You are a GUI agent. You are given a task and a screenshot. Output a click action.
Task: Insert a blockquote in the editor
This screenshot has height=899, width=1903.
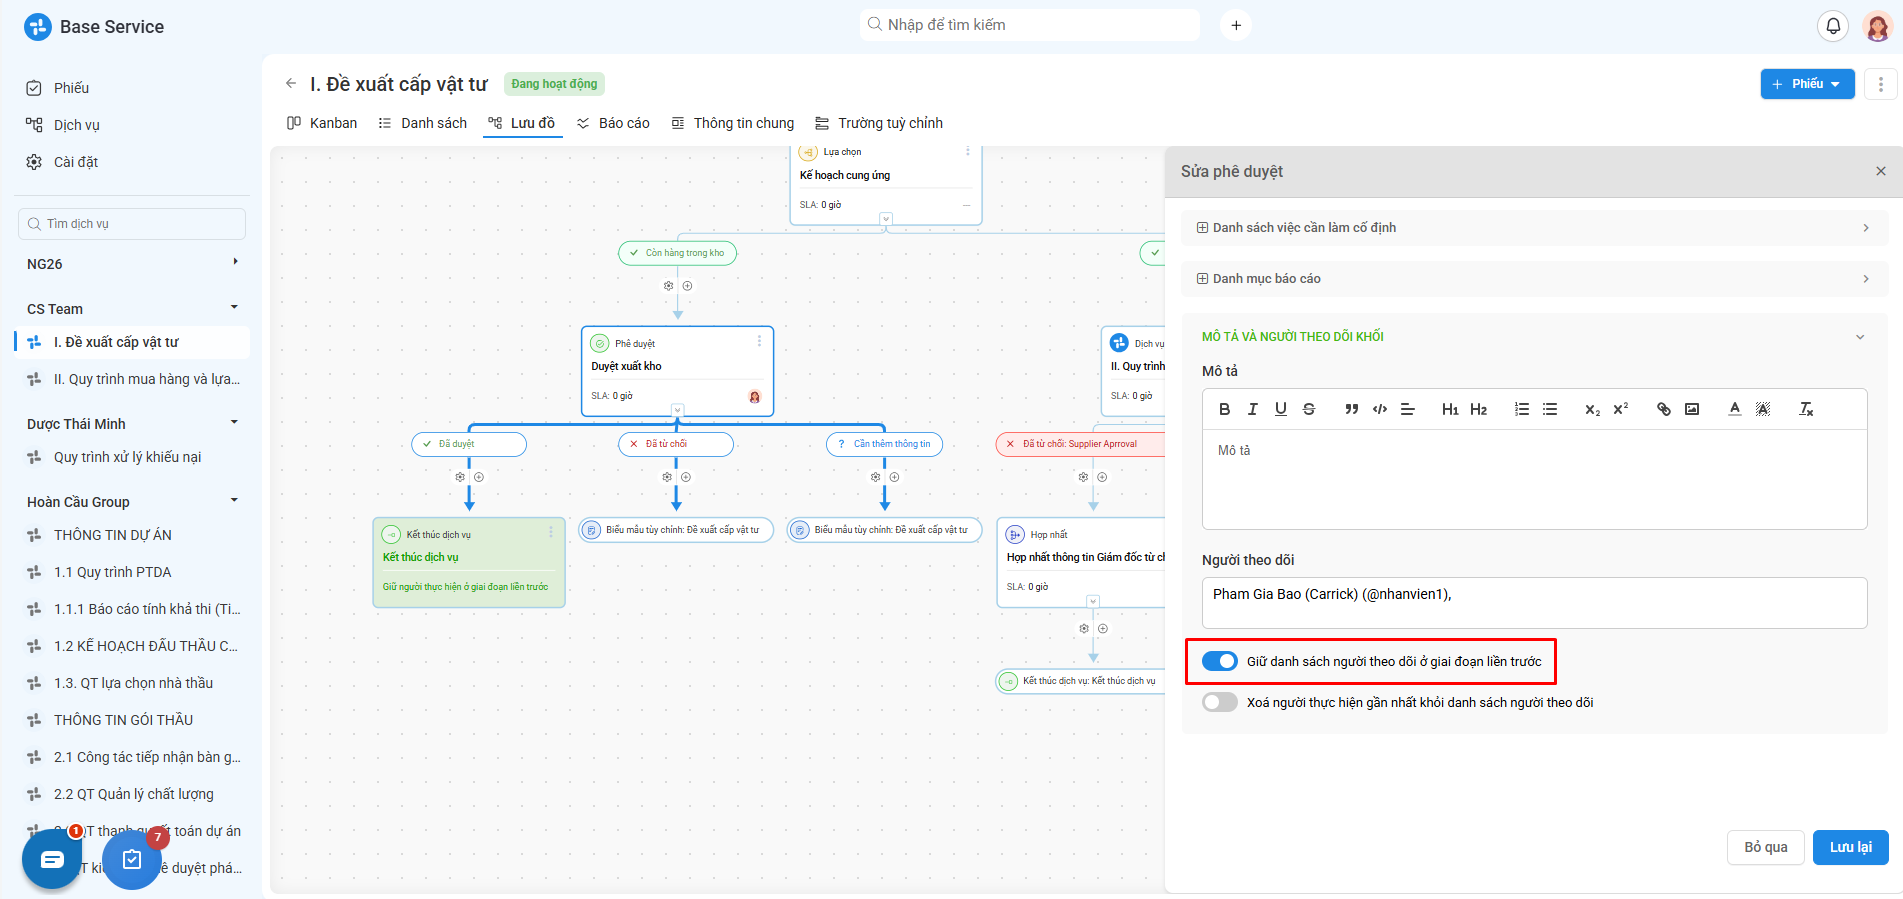coord(1351,409)
